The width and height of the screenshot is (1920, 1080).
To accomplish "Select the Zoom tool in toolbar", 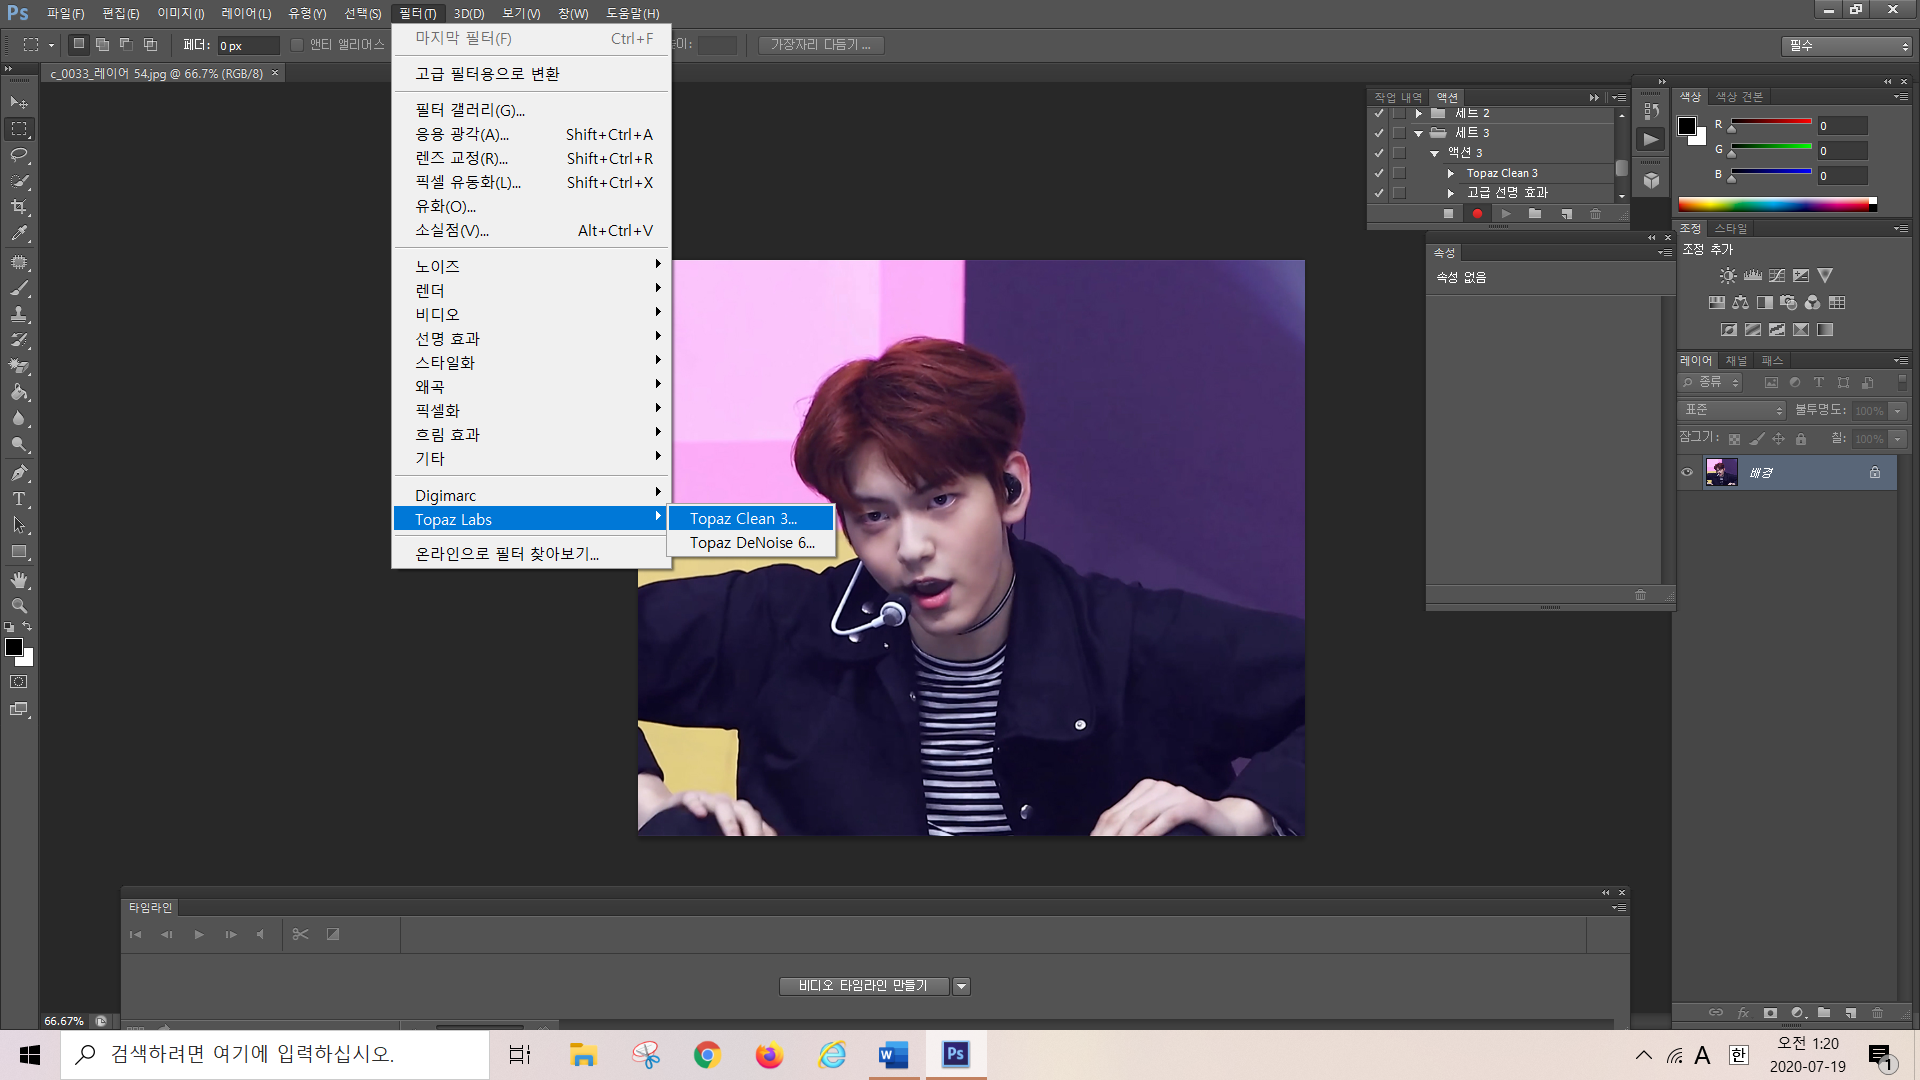I will (19, 606).
